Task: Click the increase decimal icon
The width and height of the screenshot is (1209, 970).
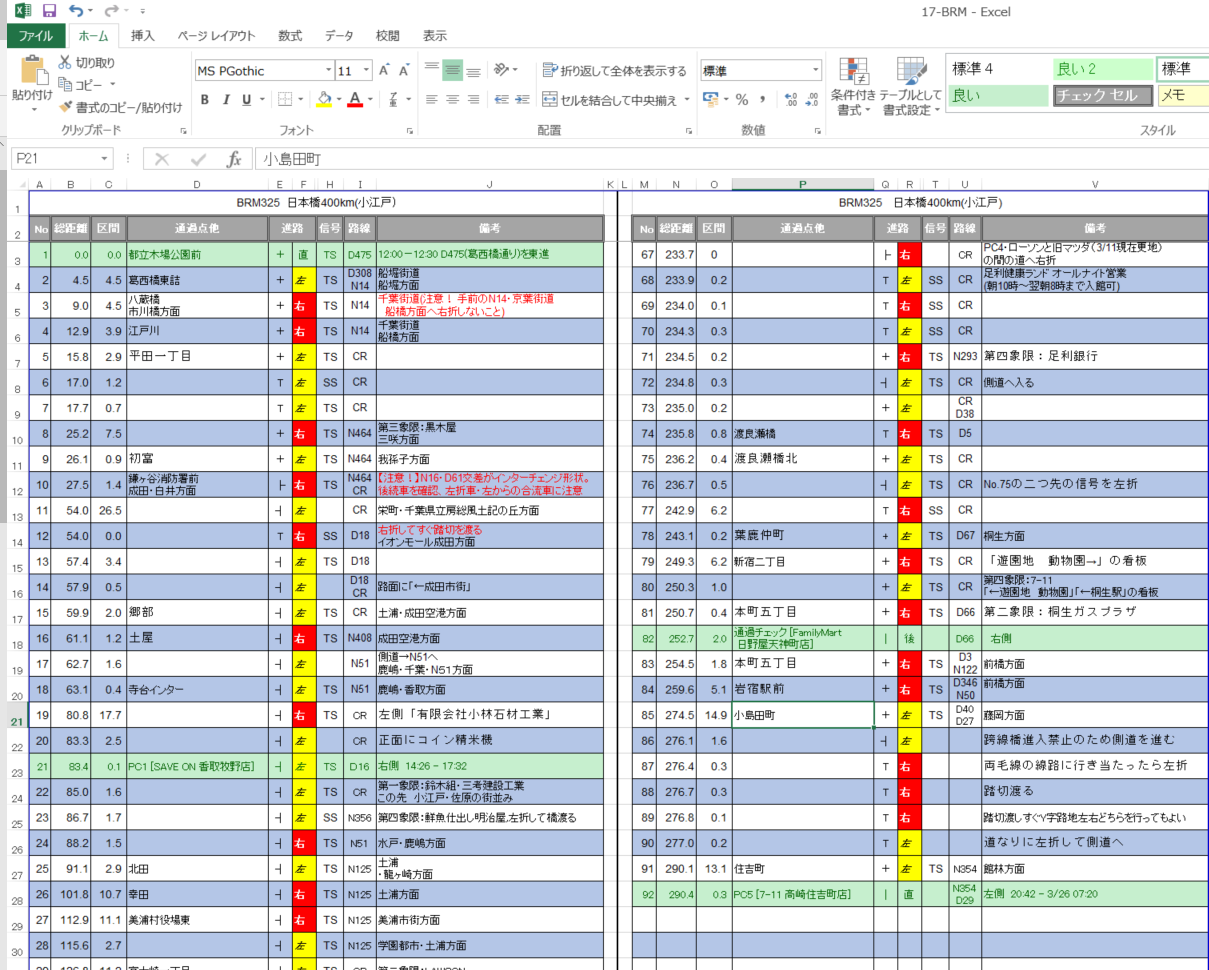Action: [x=791, y=100]
